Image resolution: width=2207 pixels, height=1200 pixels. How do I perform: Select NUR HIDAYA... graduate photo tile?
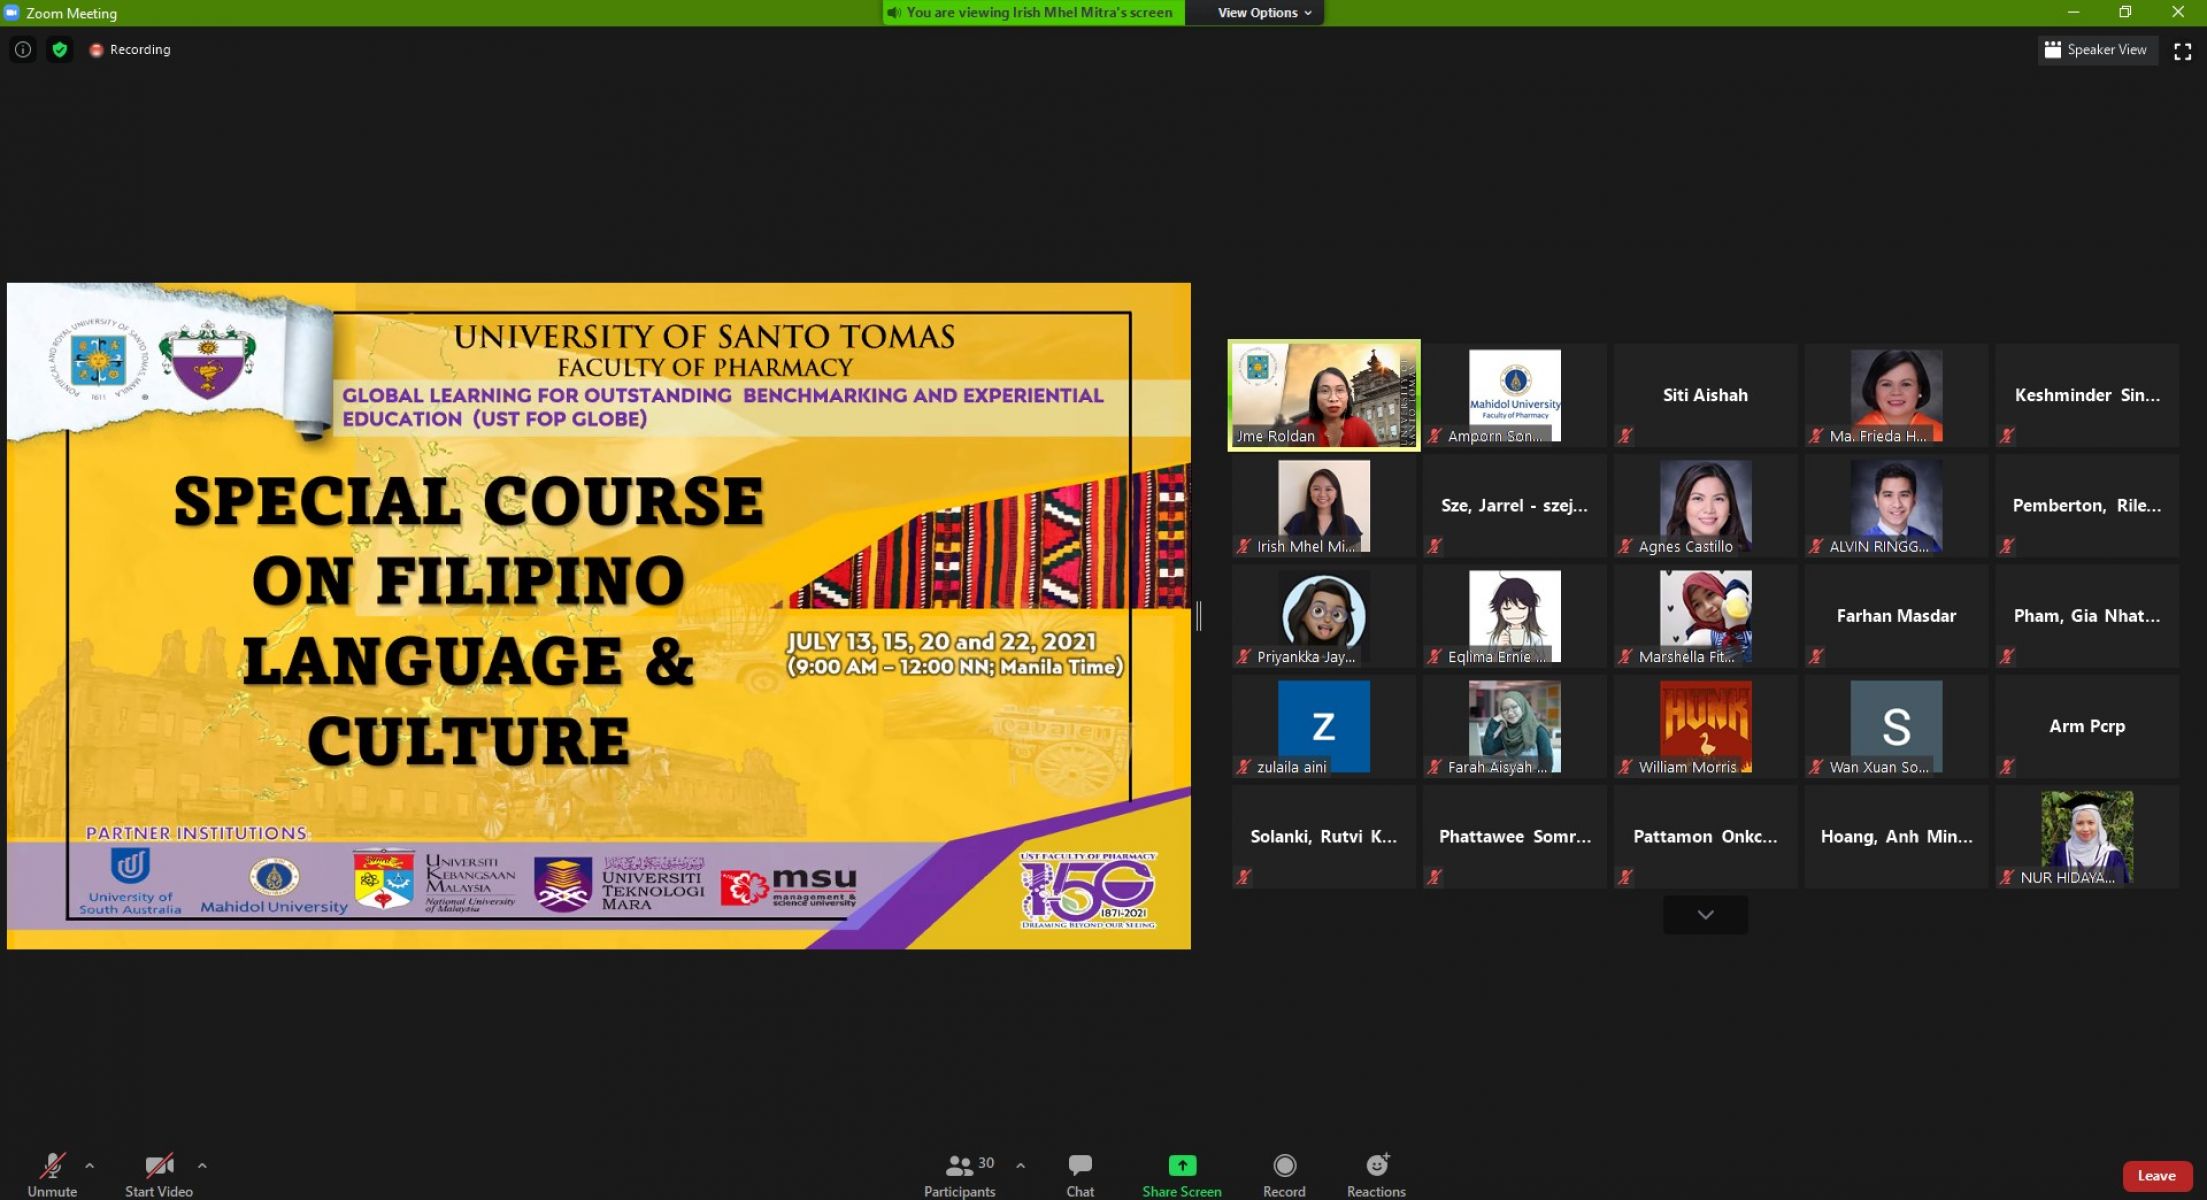(2087, 837)
